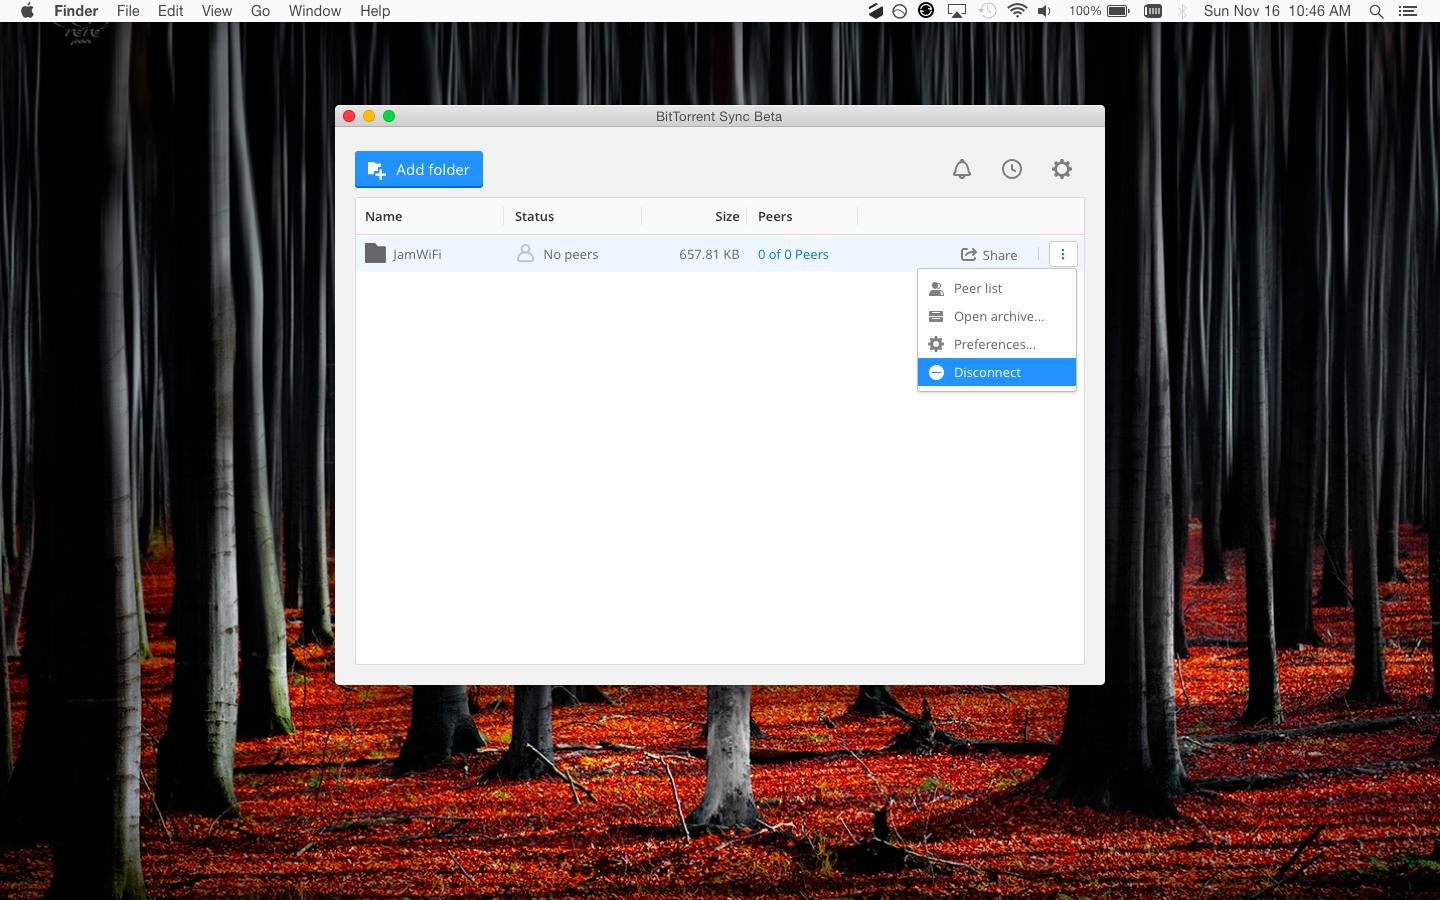The height and width of the screenshot is (900, 1440).
Task: Open the Window menu
Action: pos(315,11)
